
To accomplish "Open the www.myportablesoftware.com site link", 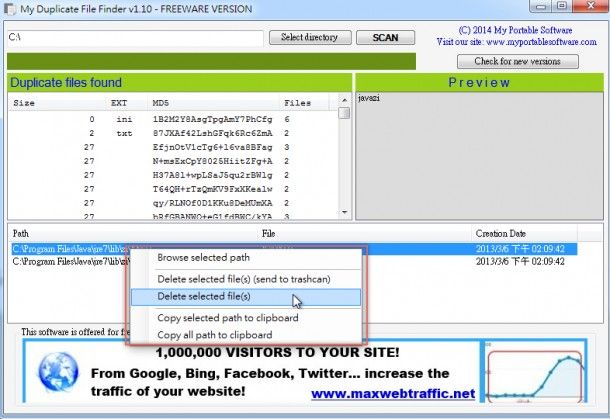I will click(x=541, y=42).
